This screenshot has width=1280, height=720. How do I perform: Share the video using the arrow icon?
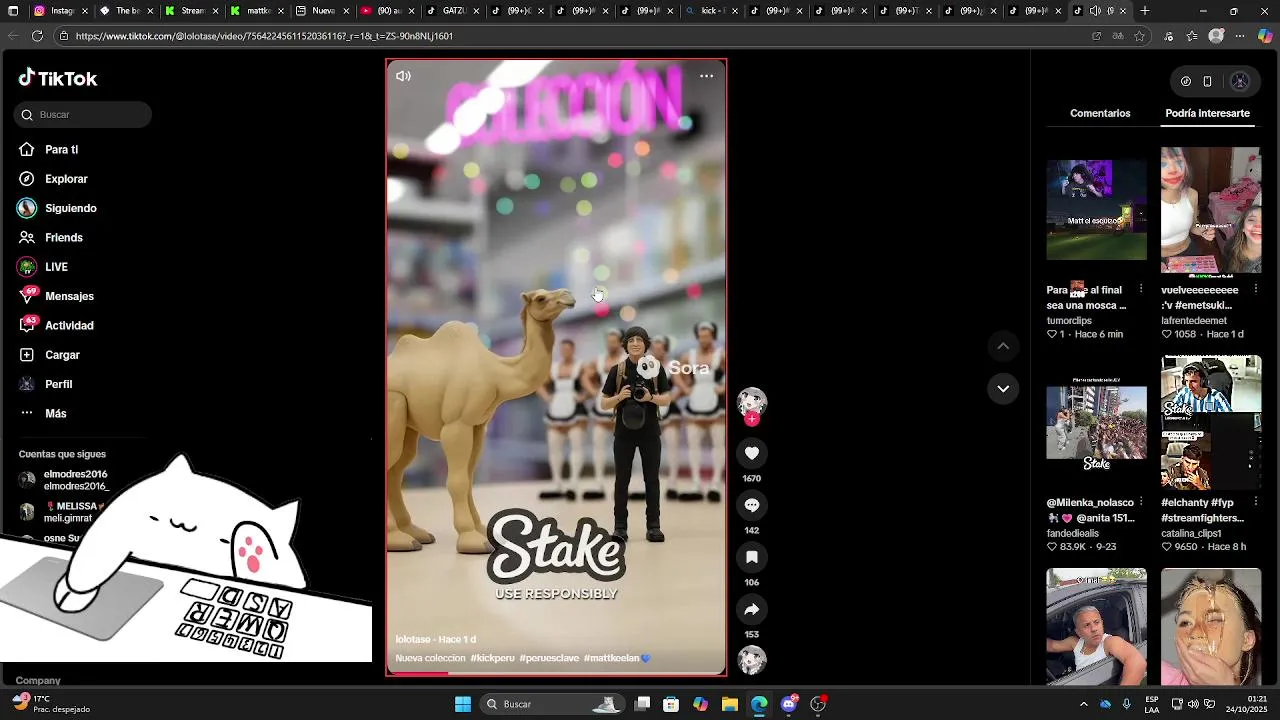point(752,609)
